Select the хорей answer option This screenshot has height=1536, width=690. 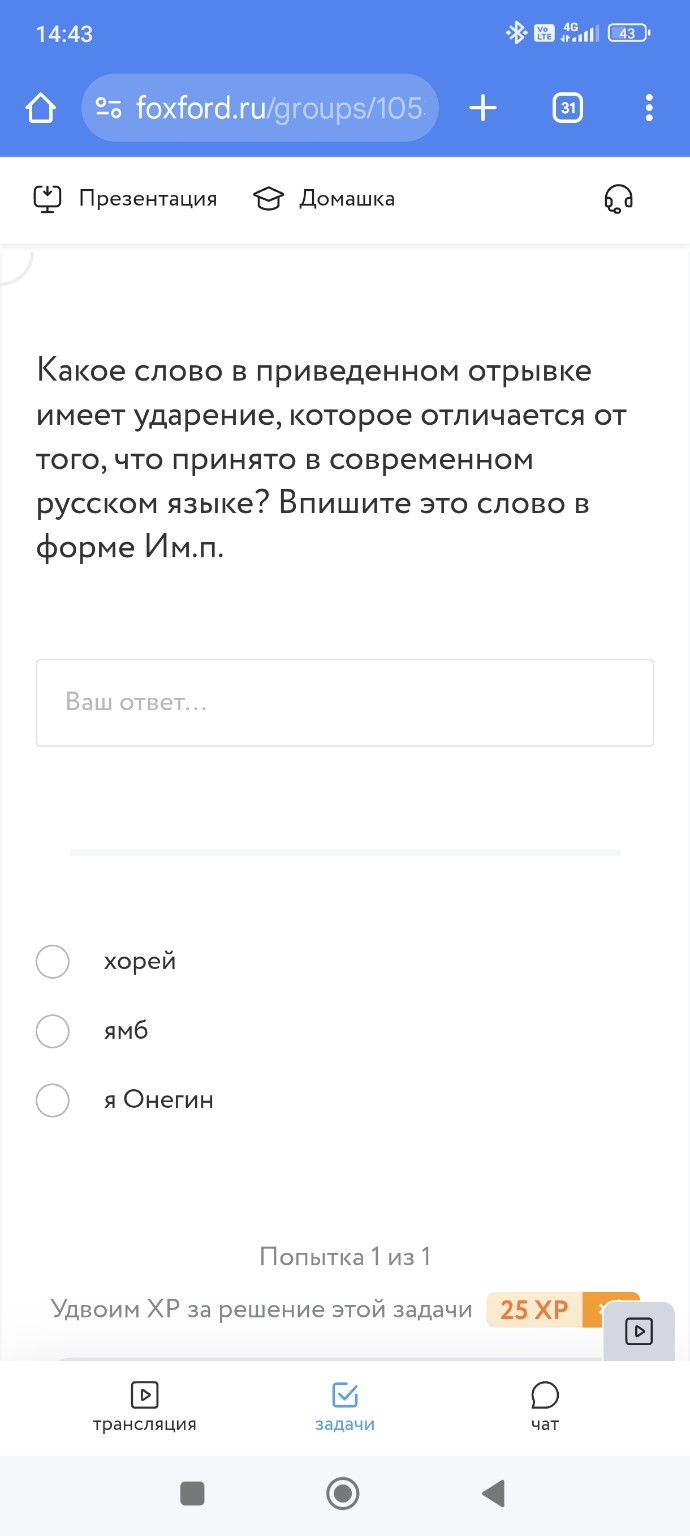pos(52,961)
